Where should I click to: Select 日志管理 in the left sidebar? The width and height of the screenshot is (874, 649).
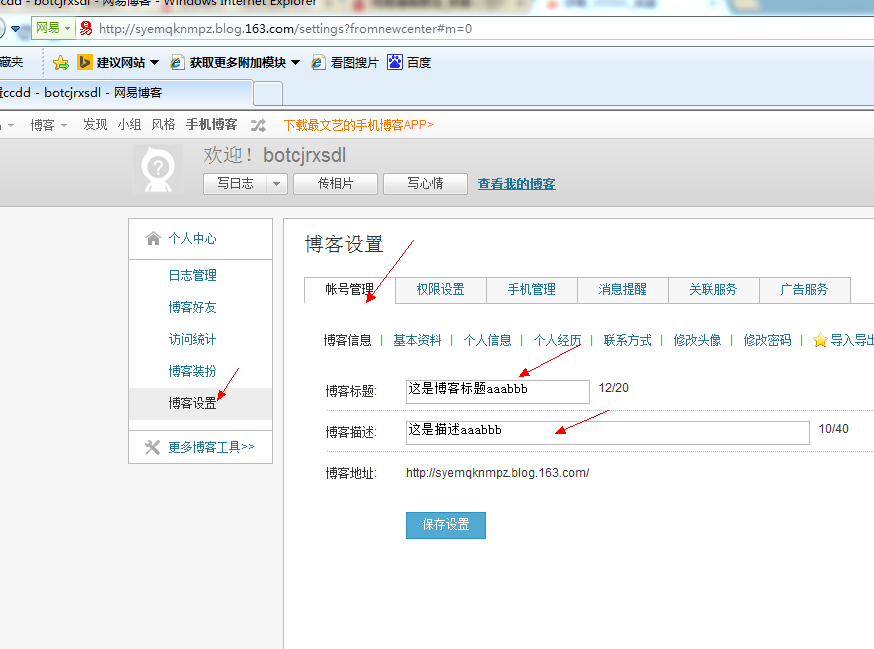point(192,276)
